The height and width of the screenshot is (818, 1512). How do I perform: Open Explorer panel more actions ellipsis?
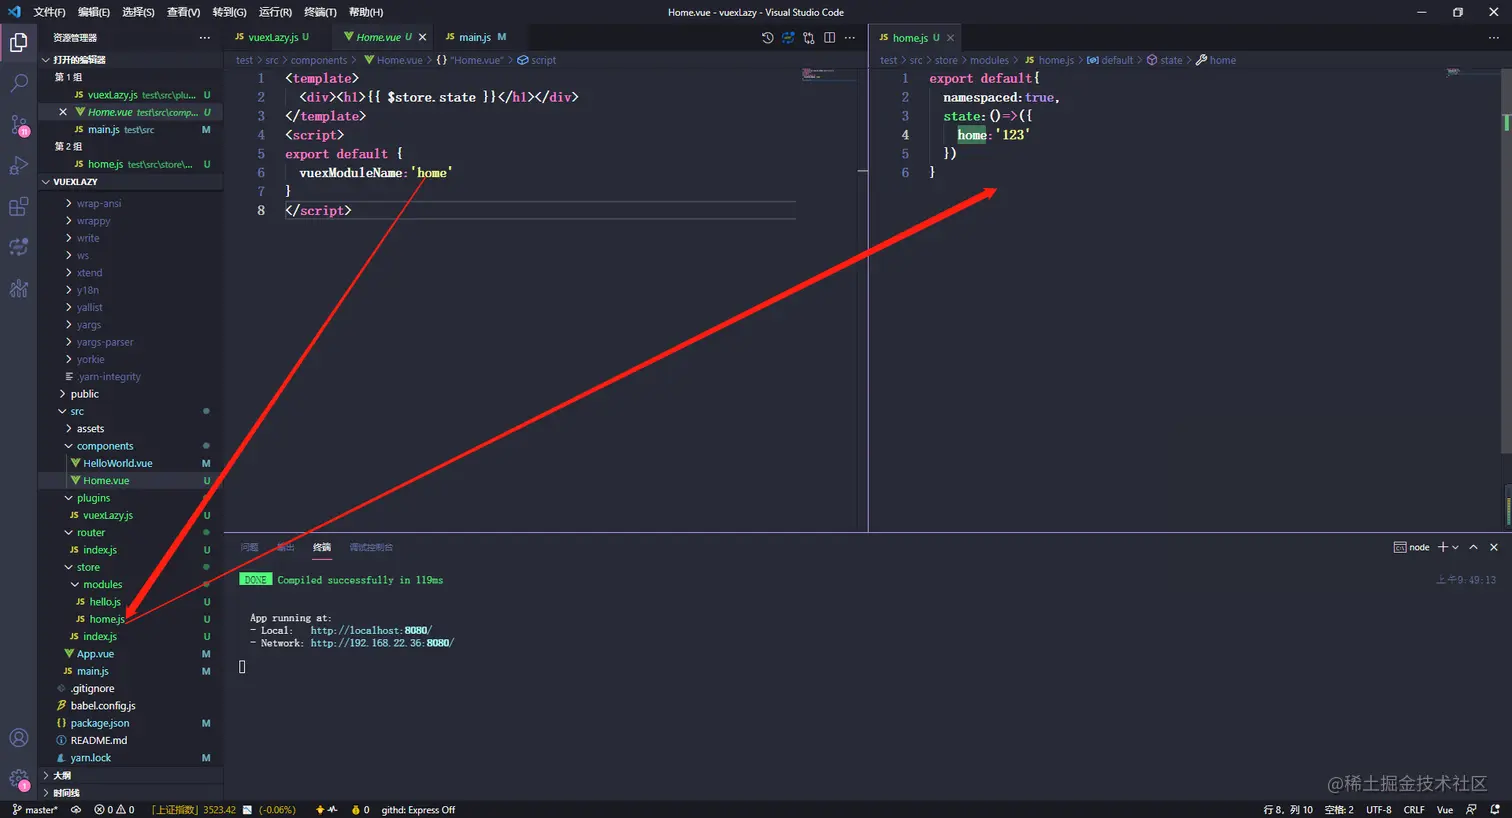pyautogui.click(x=205, y=38)
